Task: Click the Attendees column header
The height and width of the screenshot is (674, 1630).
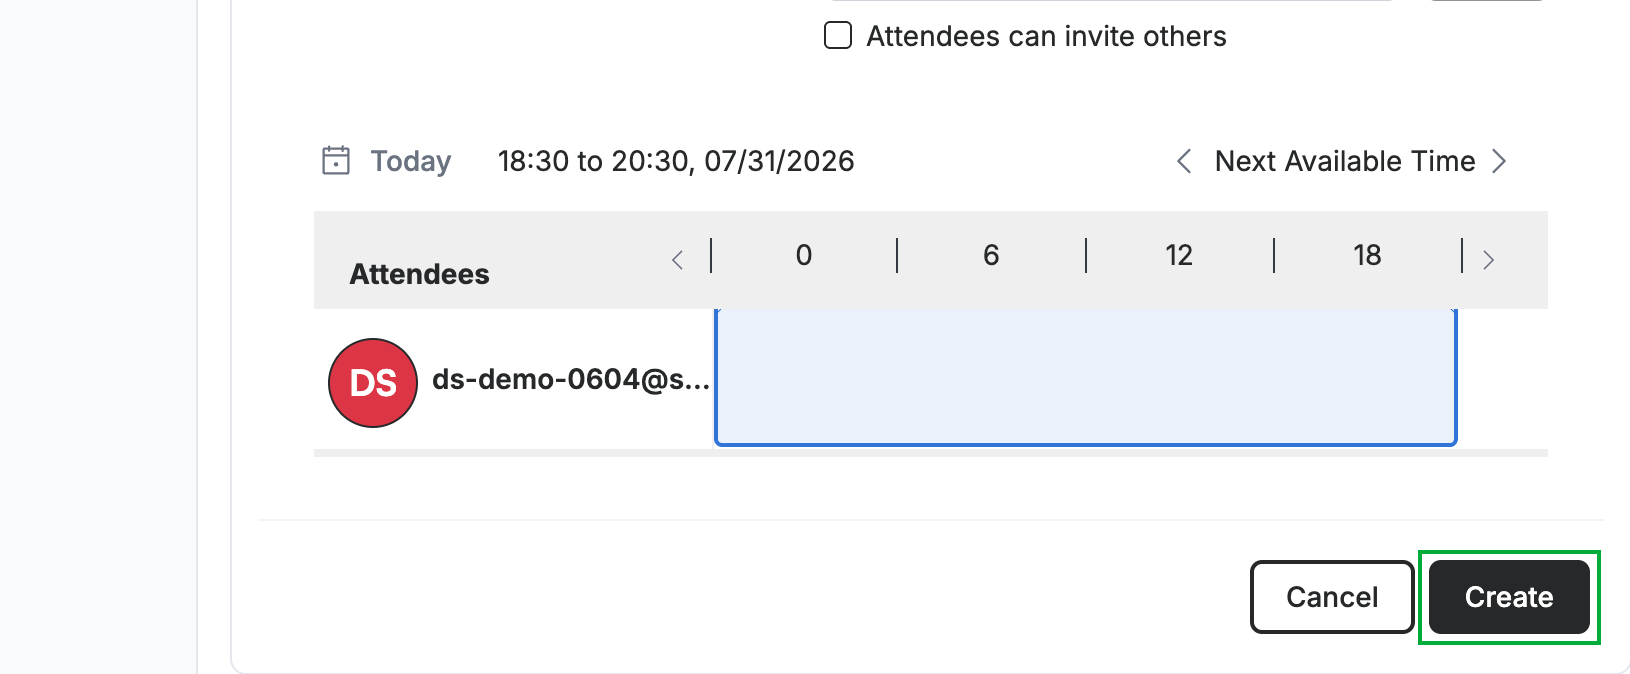Action: pyautogui.click(x=419, y=274)
